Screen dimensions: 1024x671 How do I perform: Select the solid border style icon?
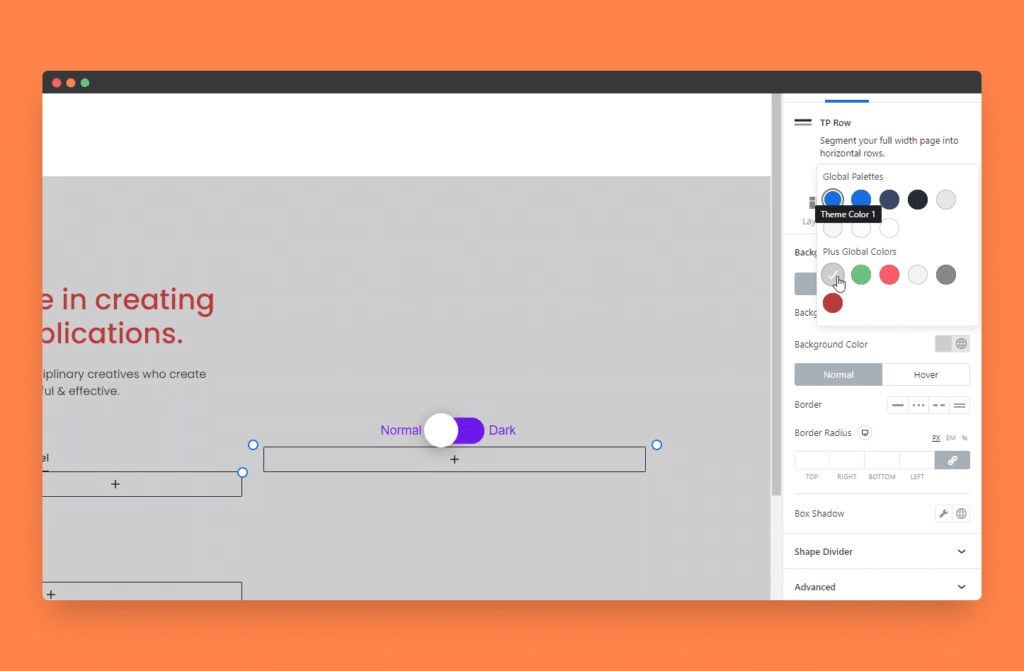pos(898,405)
